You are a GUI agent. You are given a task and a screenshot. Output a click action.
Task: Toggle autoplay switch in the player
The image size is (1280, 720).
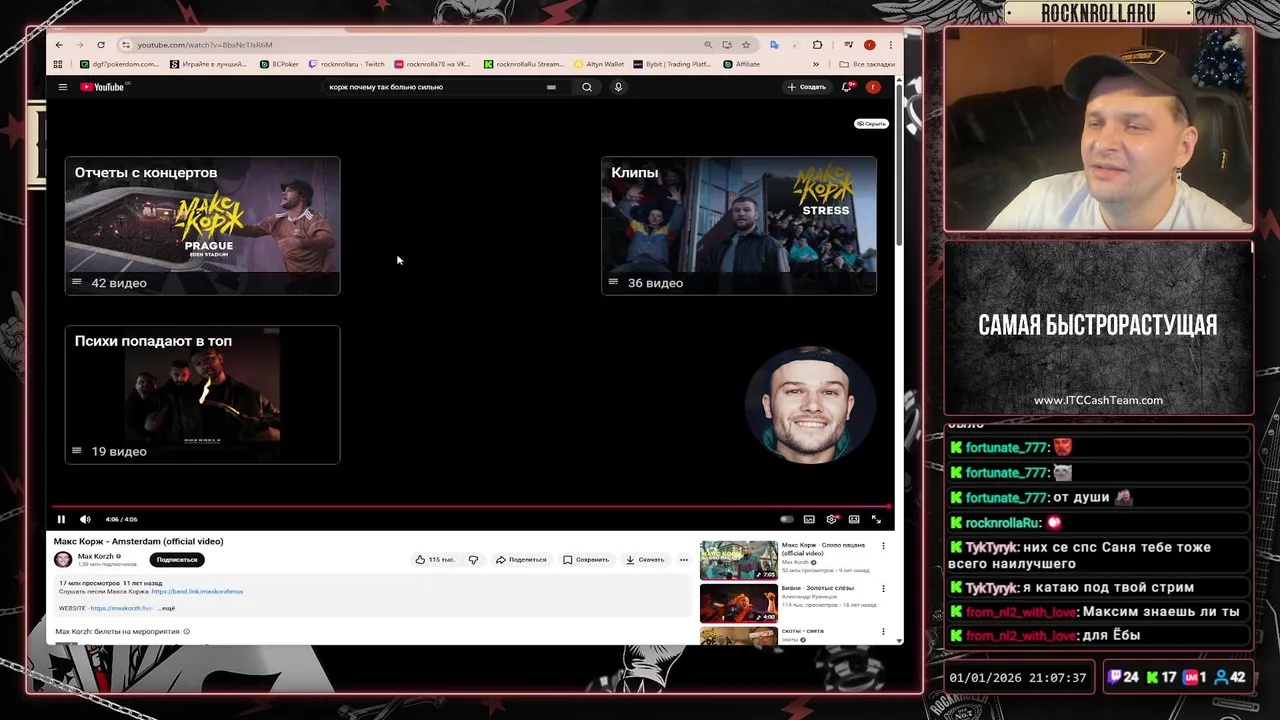(x=787, y=519)
